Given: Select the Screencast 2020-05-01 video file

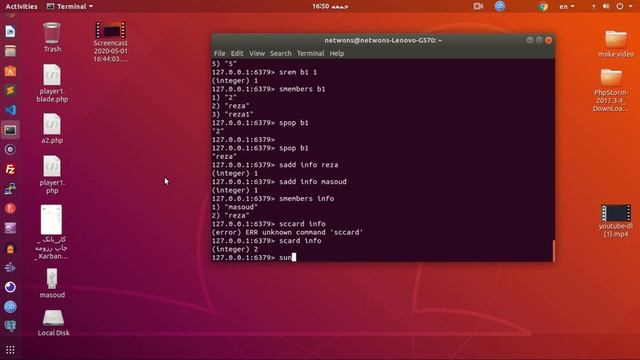Looking at the screenshot, I should point(110,42).
